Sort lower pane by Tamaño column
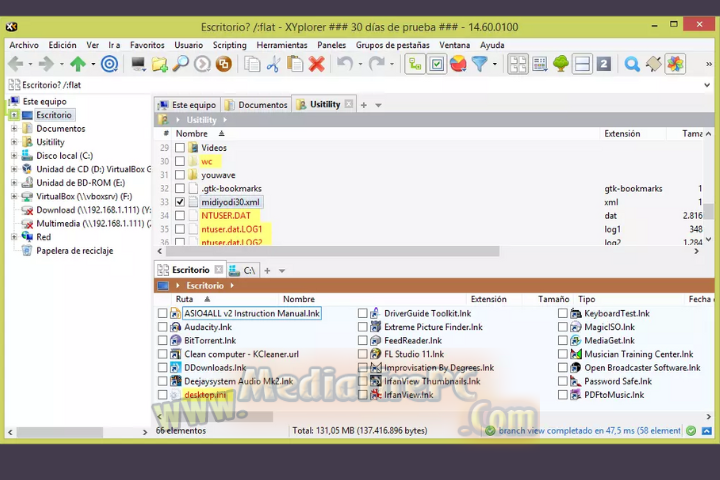This screenshot has width=720, height=480. coord(553,299)
